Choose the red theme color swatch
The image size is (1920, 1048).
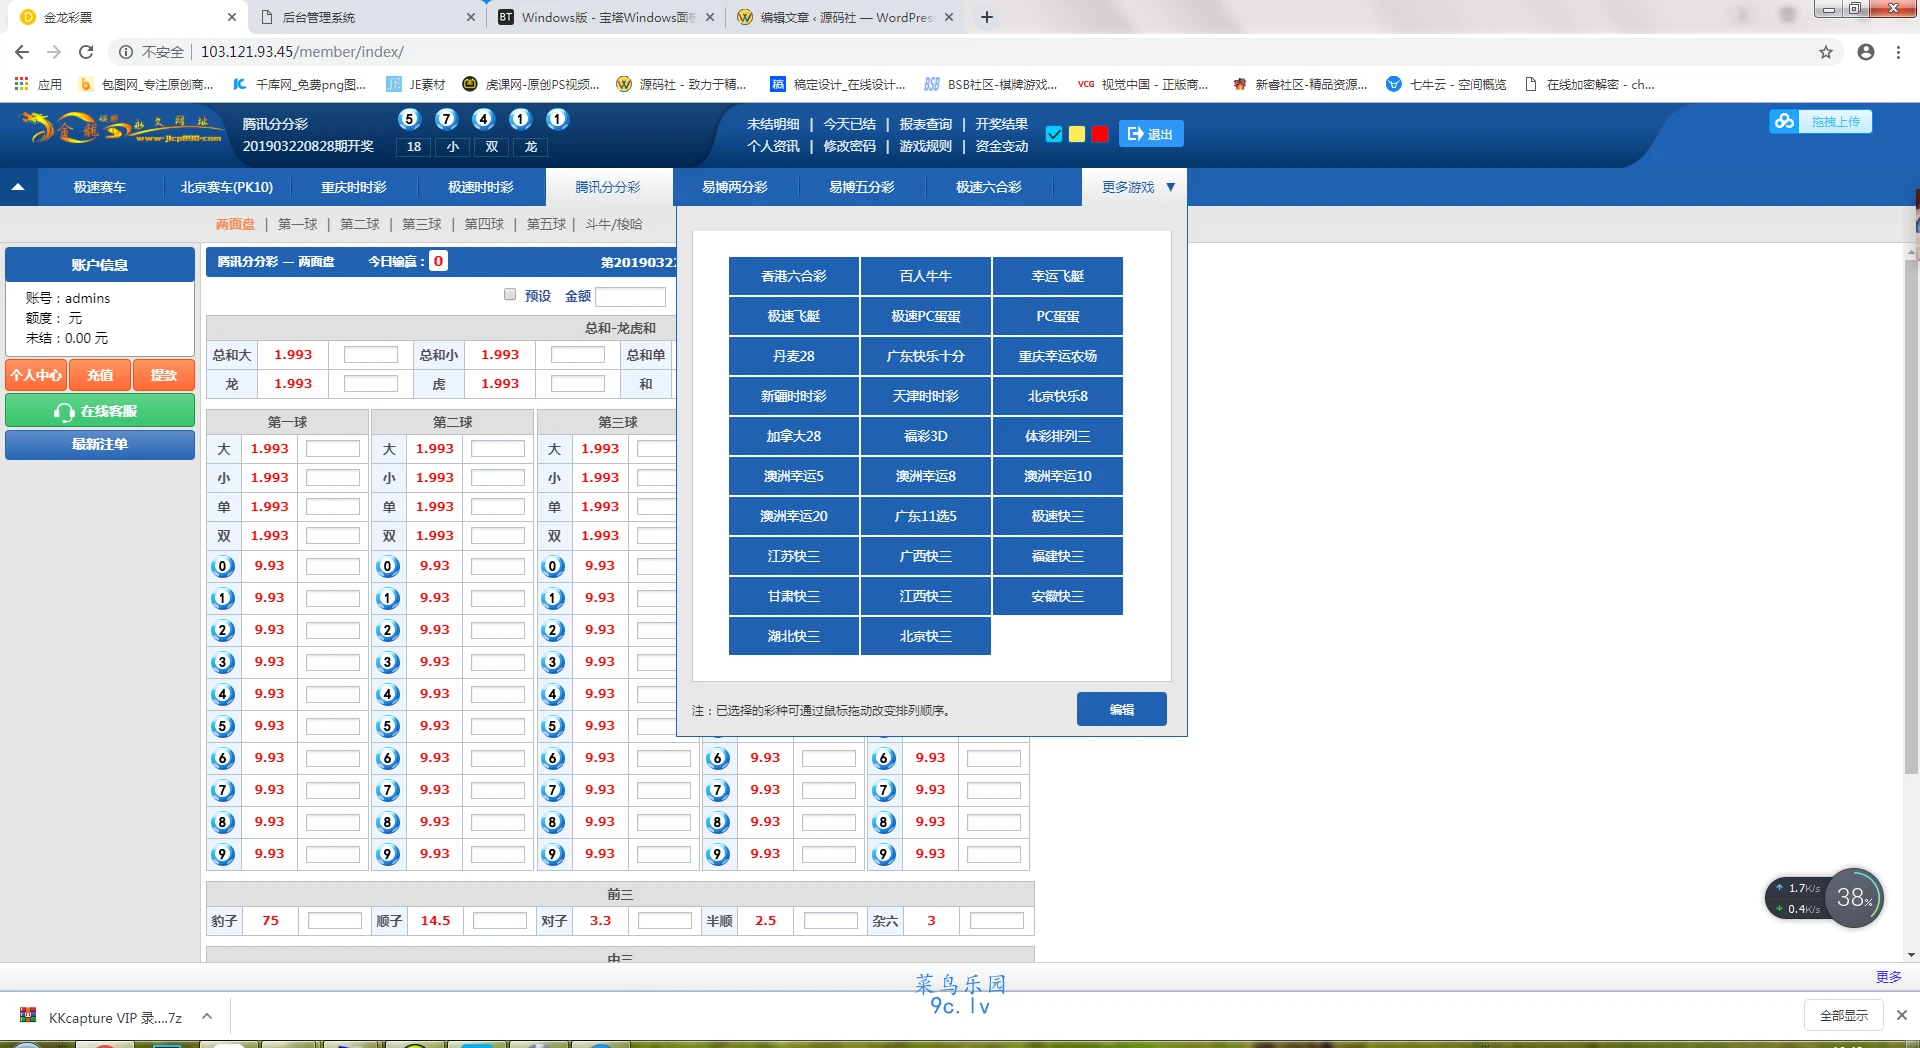point(1100,134)
